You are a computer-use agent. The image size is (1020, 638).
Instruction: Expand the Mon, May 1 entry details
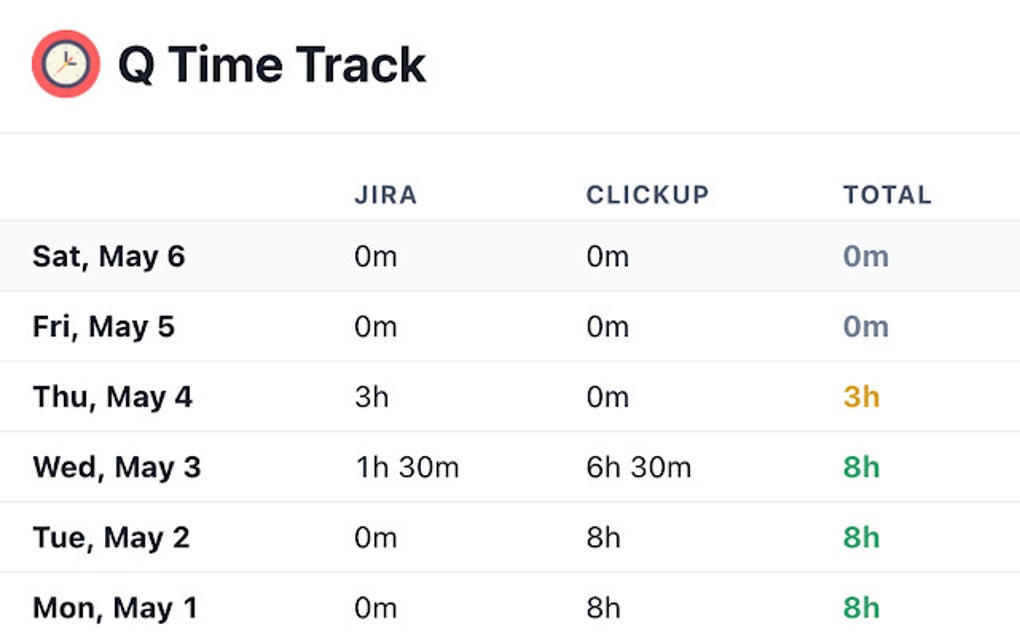114,607
